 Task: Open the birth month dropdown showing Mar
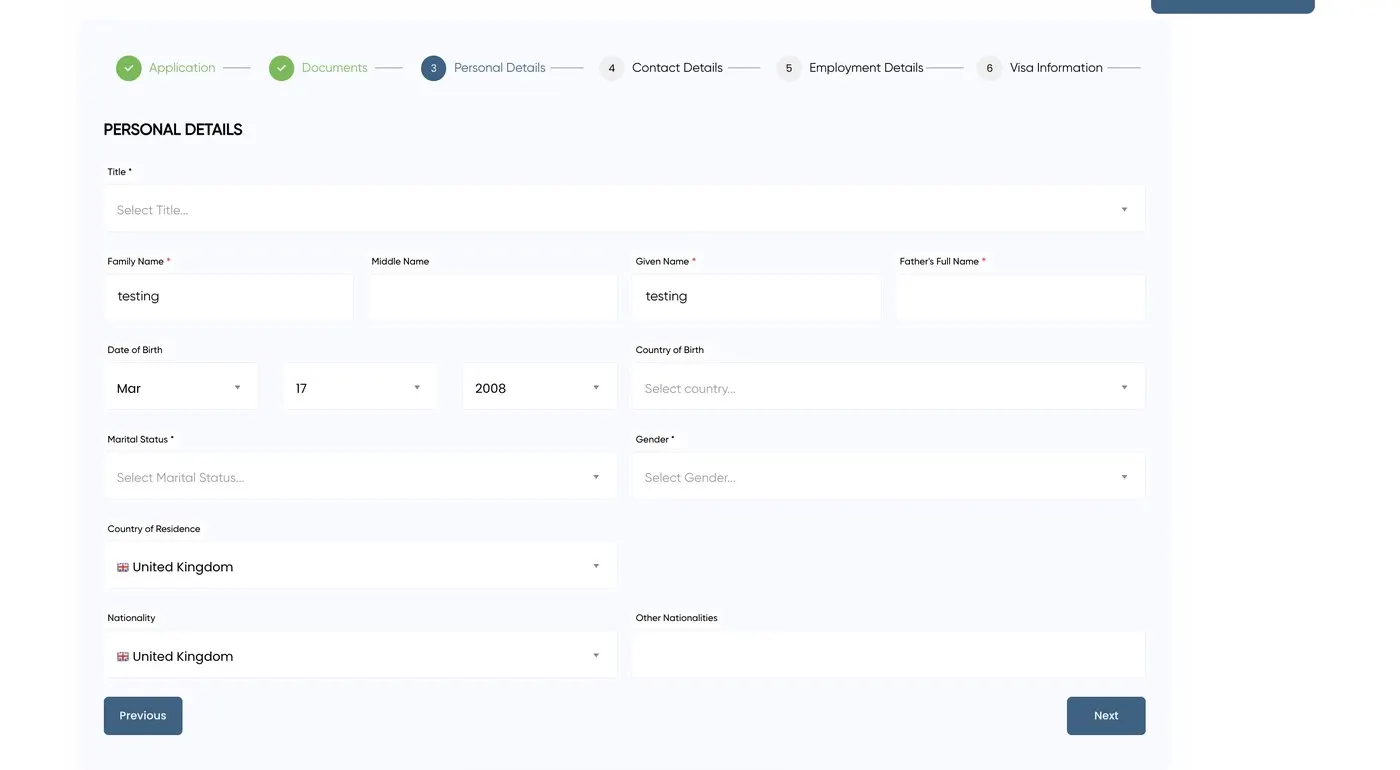181,388
